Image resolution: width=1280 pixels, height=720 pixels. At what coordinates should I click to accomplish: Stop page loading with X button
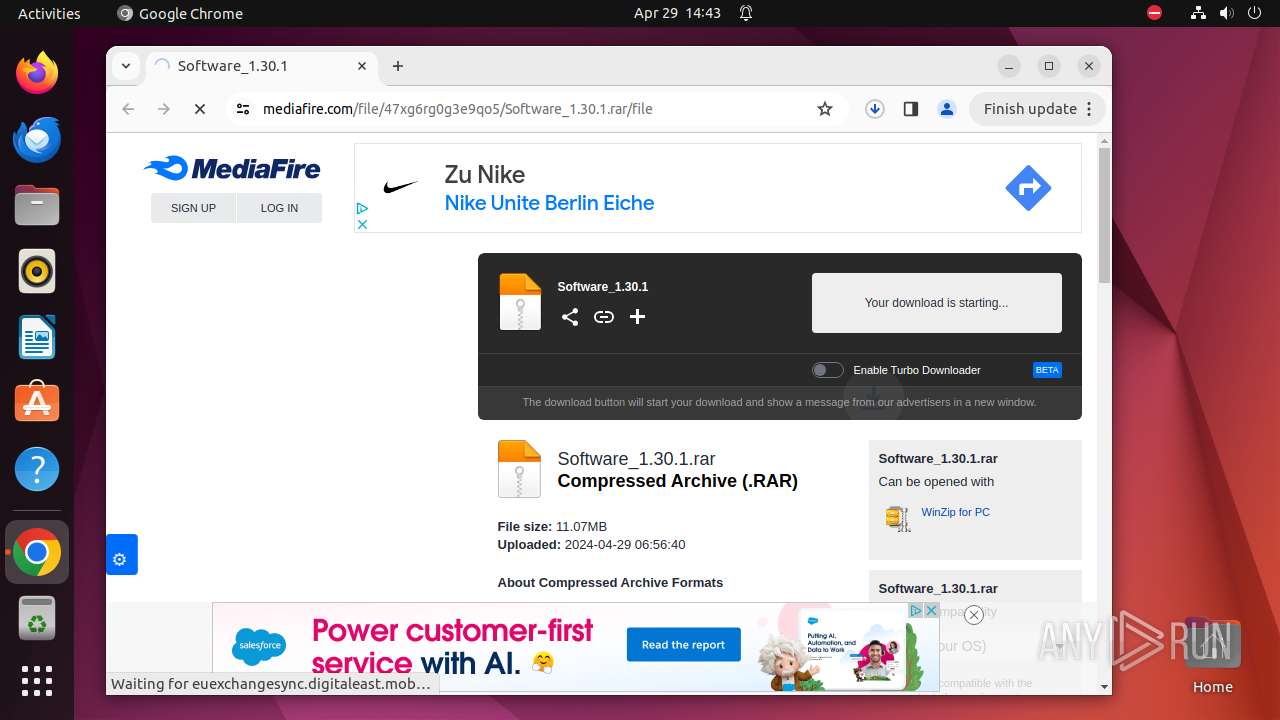200,109
